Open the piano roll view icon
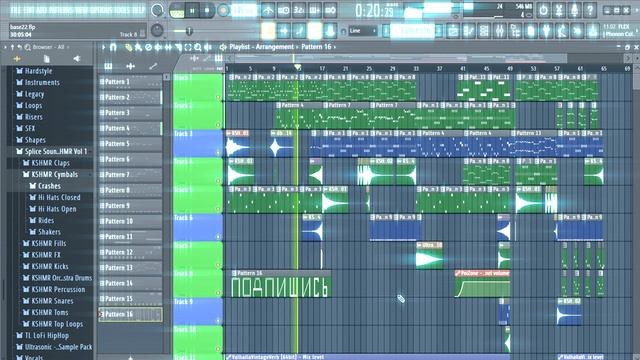The width and height of the screenshot is (640, 360). point(468,31)
